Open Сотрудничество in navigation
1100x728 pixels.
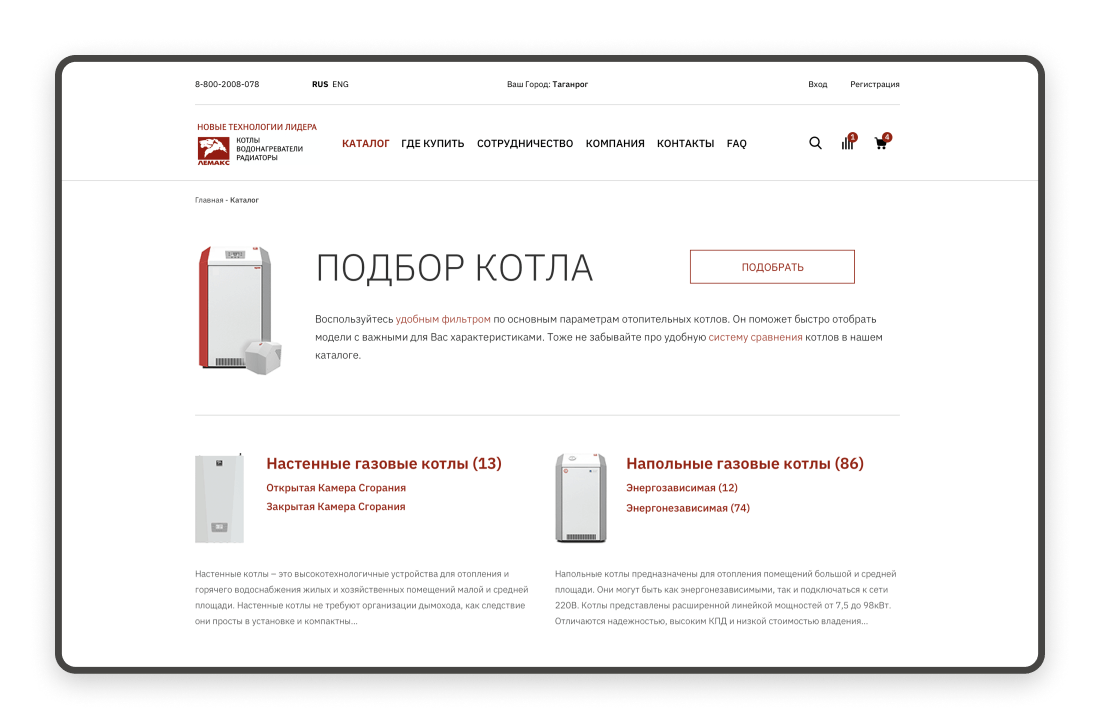pyautogui.click(x=525, y=144)
